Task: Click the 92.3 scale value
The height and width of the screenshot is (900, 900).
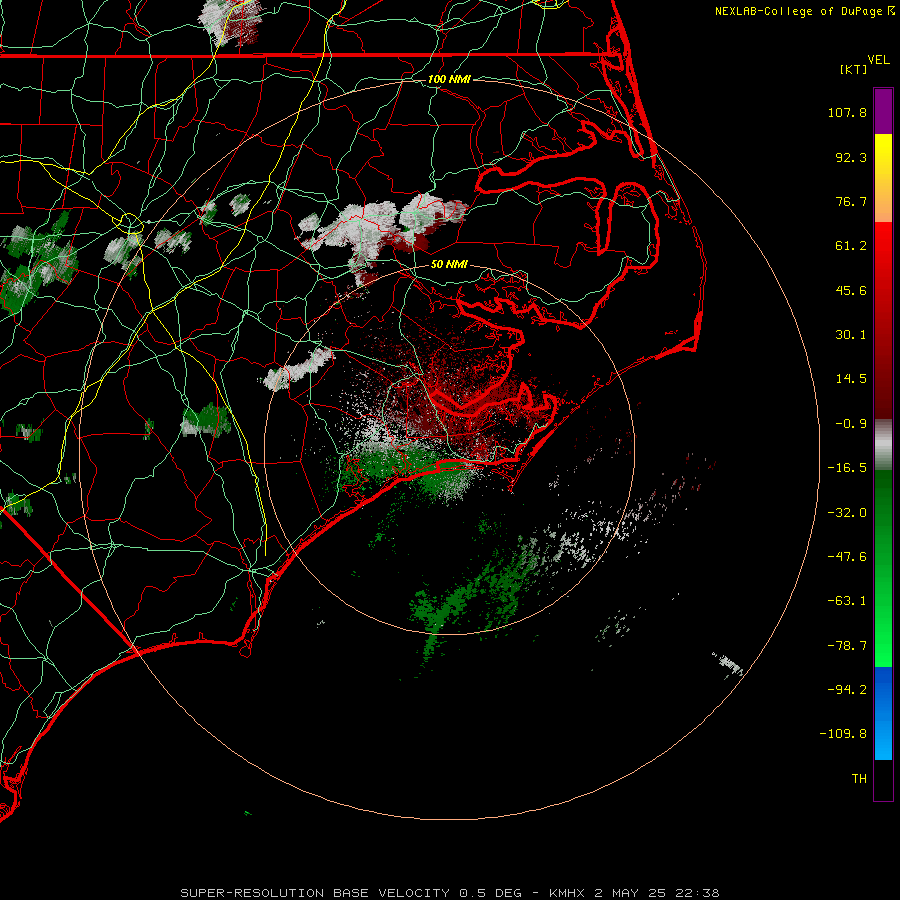Action: [x=851, y=157]
